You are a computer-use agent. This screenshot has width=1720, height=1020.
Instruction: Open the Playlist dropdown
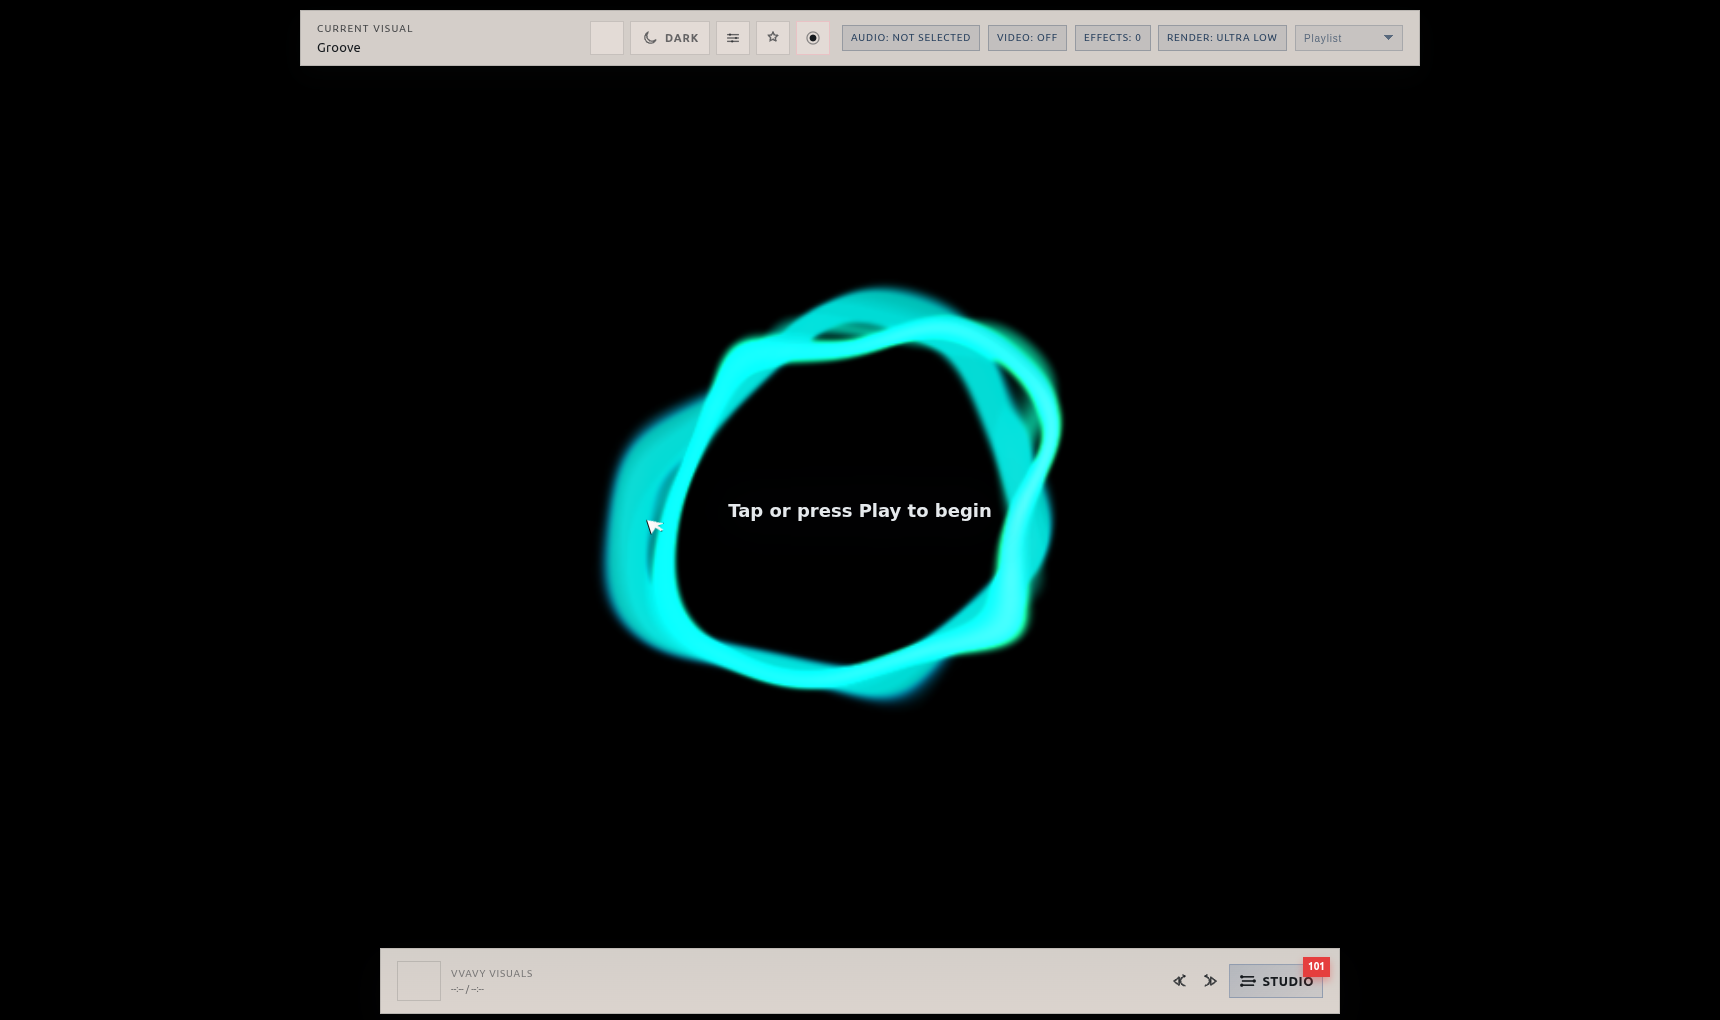tap(1348, 37)
